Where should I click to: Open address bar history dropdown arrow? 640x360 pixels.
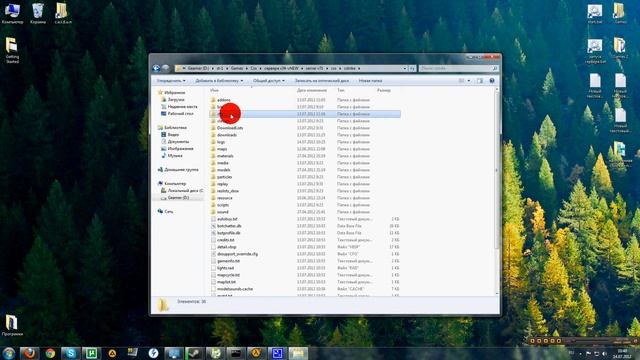(x=404, y=69)
